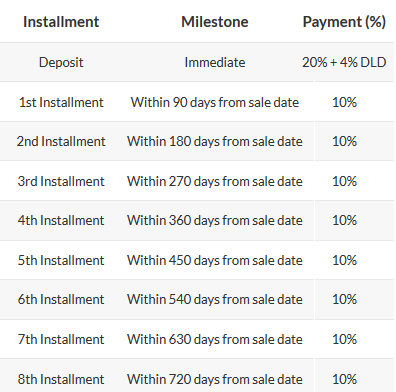
Task: Click the 8th Installment cell
Action: tap(61, 379)
